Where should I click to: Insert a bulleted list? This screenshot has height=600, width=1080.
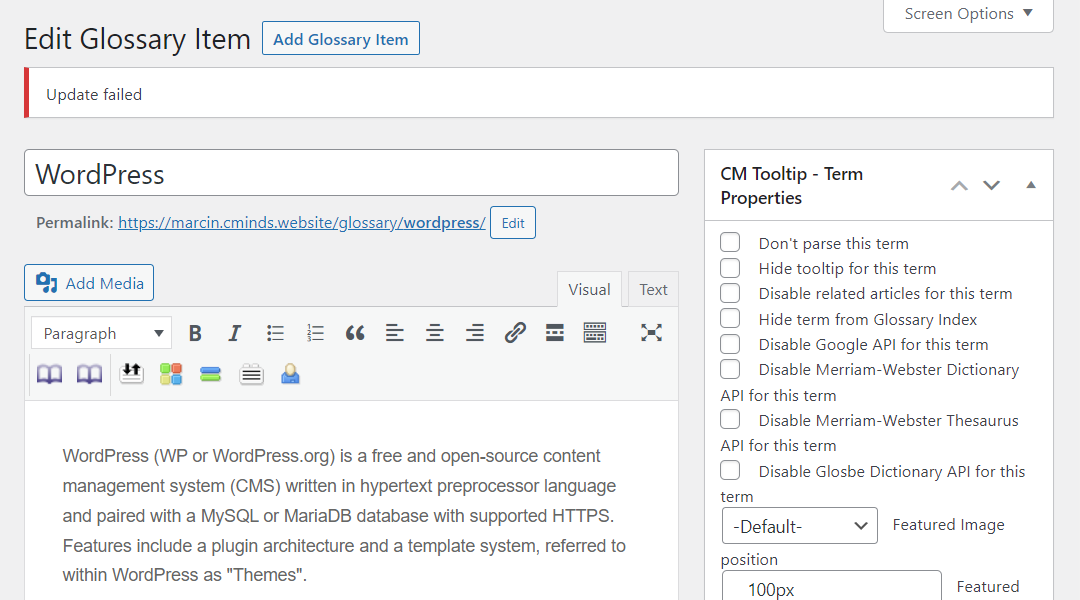(275, 333)
